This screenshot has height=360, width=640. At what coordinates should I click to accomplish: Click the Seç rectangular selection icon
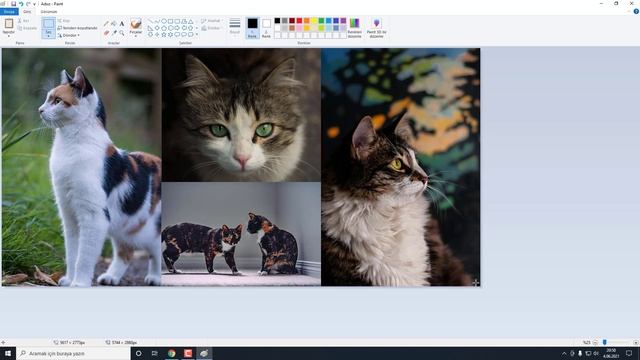point(49,24)
